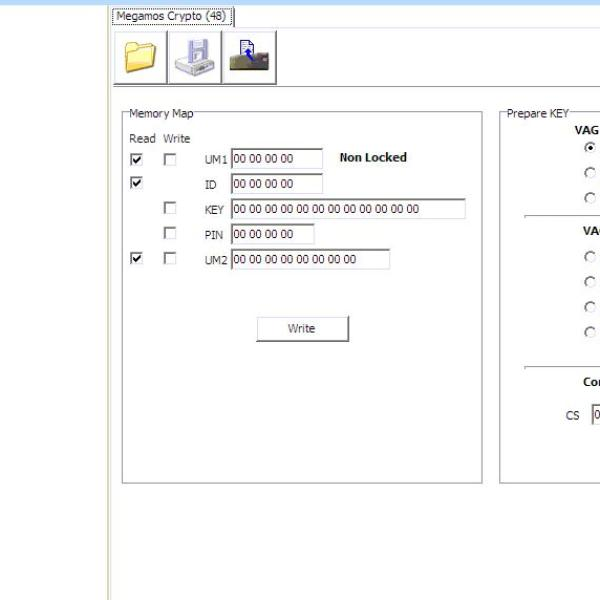Click the floppy disk save icon

(195, 57)
